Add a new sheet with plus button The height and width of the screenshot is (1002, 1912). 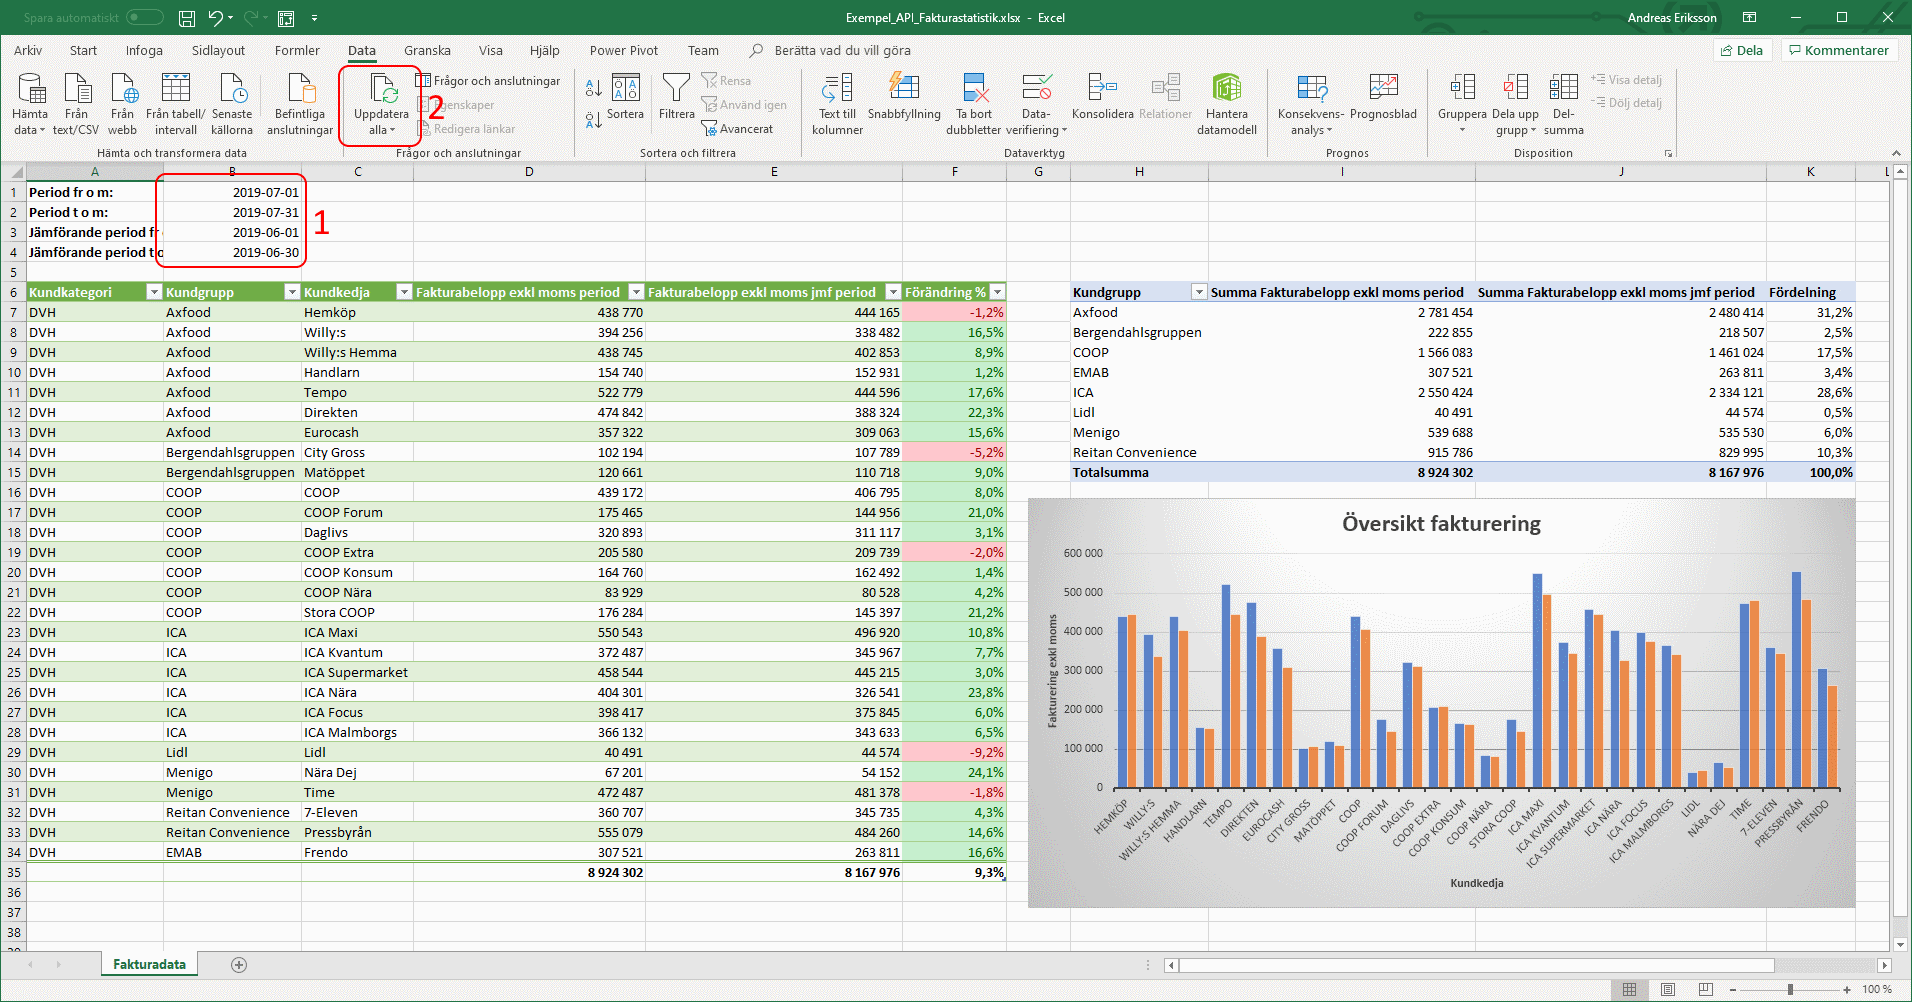238,965
